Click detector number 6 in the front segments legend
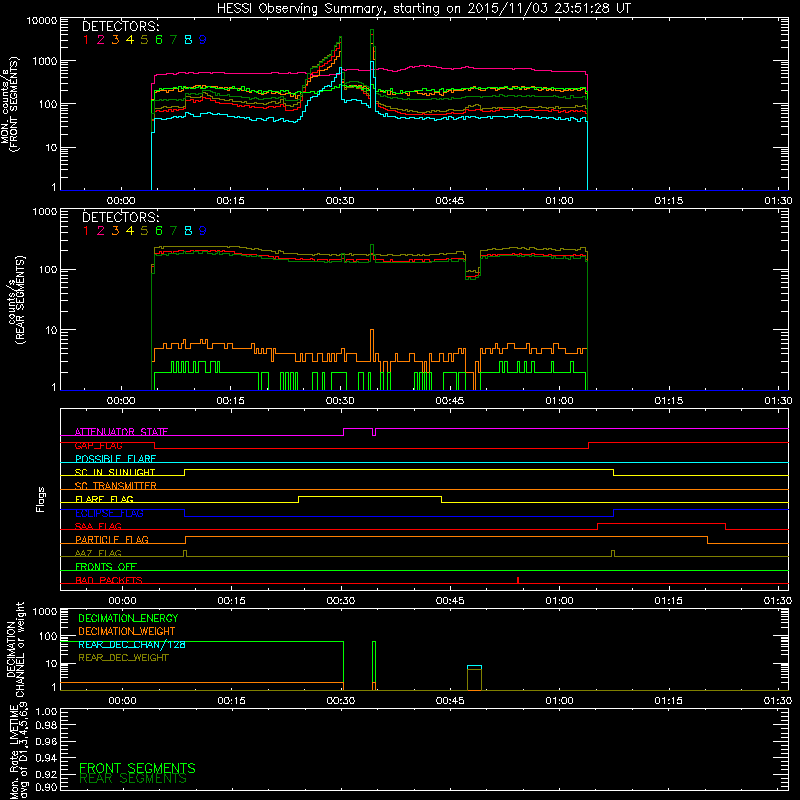The image size is (800, 800). [x=159, y=39]
